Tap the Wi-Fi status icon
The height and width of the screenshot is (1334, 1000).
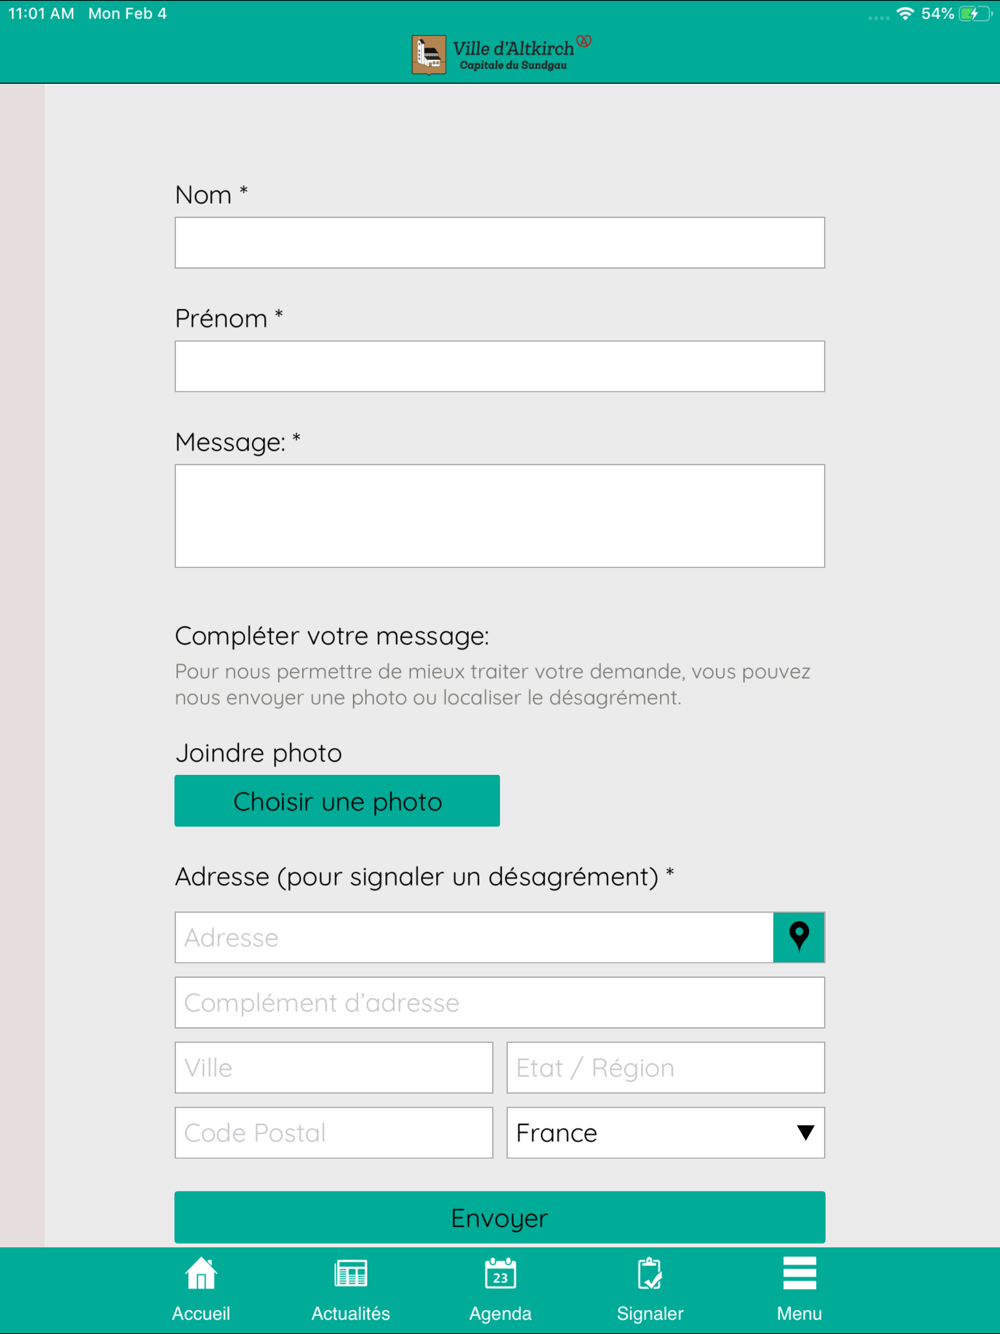[x=905, y=14]
